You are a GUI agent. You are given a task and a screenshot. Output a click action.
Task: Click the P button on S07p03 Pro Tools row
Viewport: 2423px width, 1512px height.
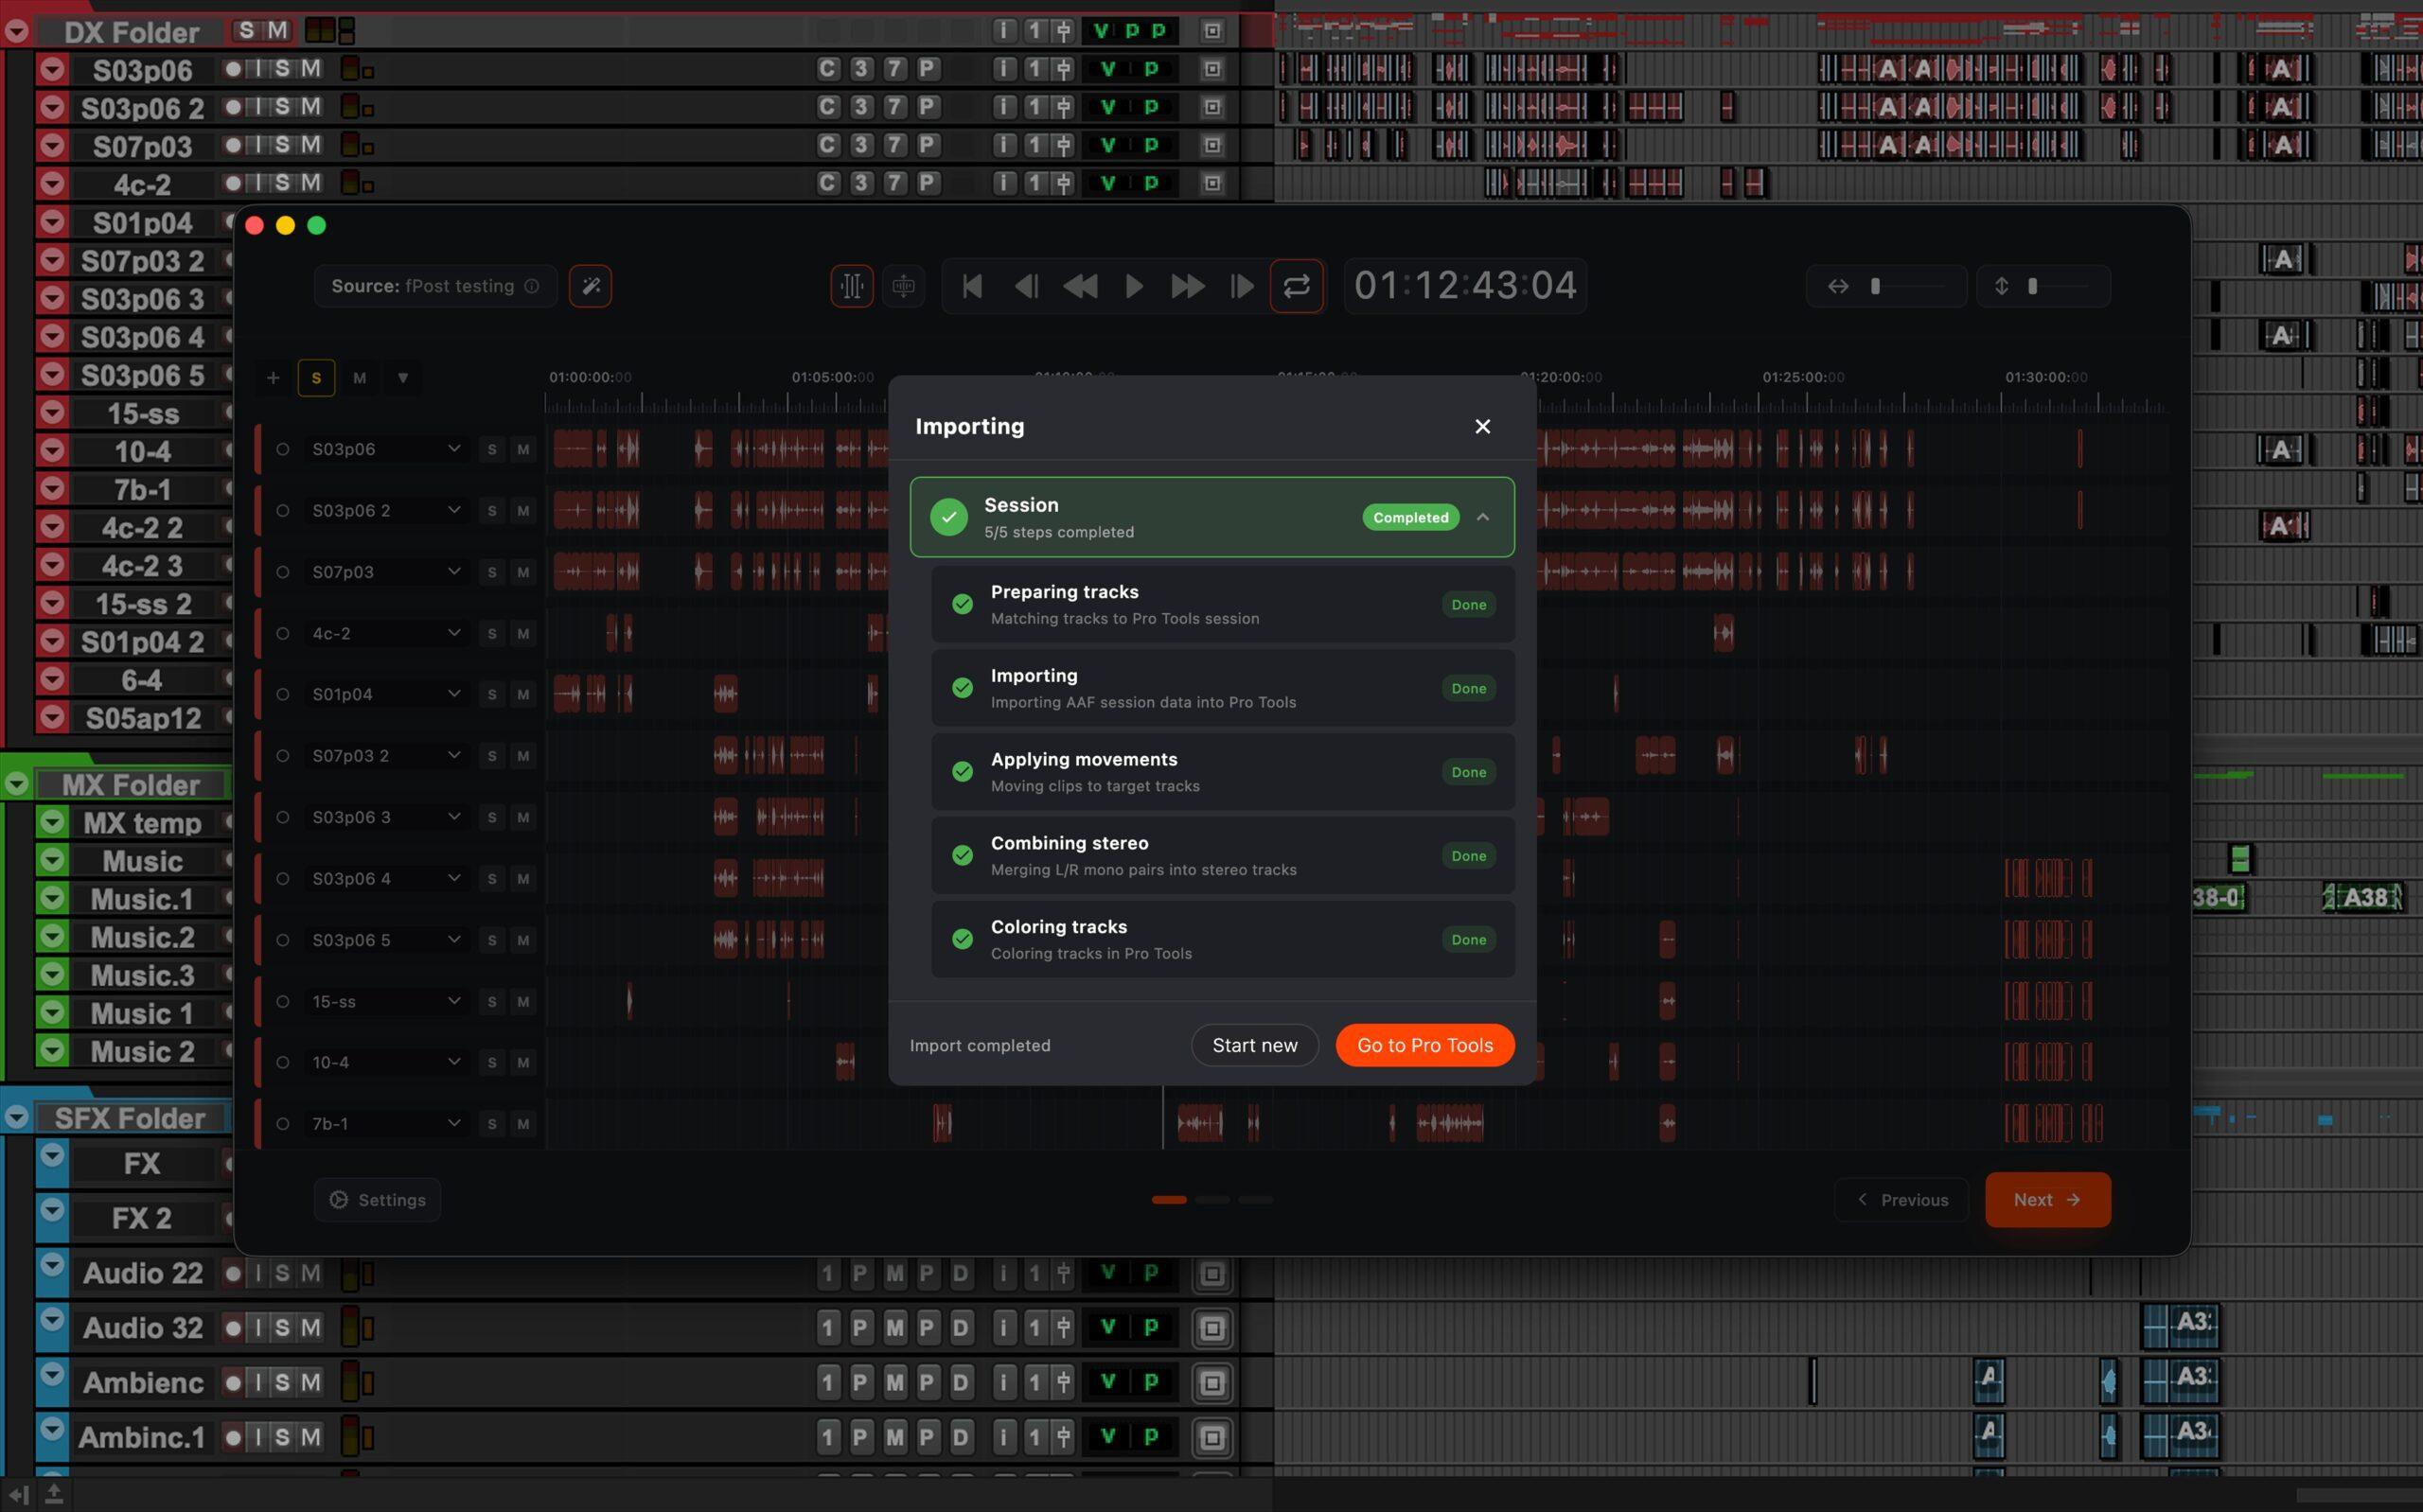point(928,145)
